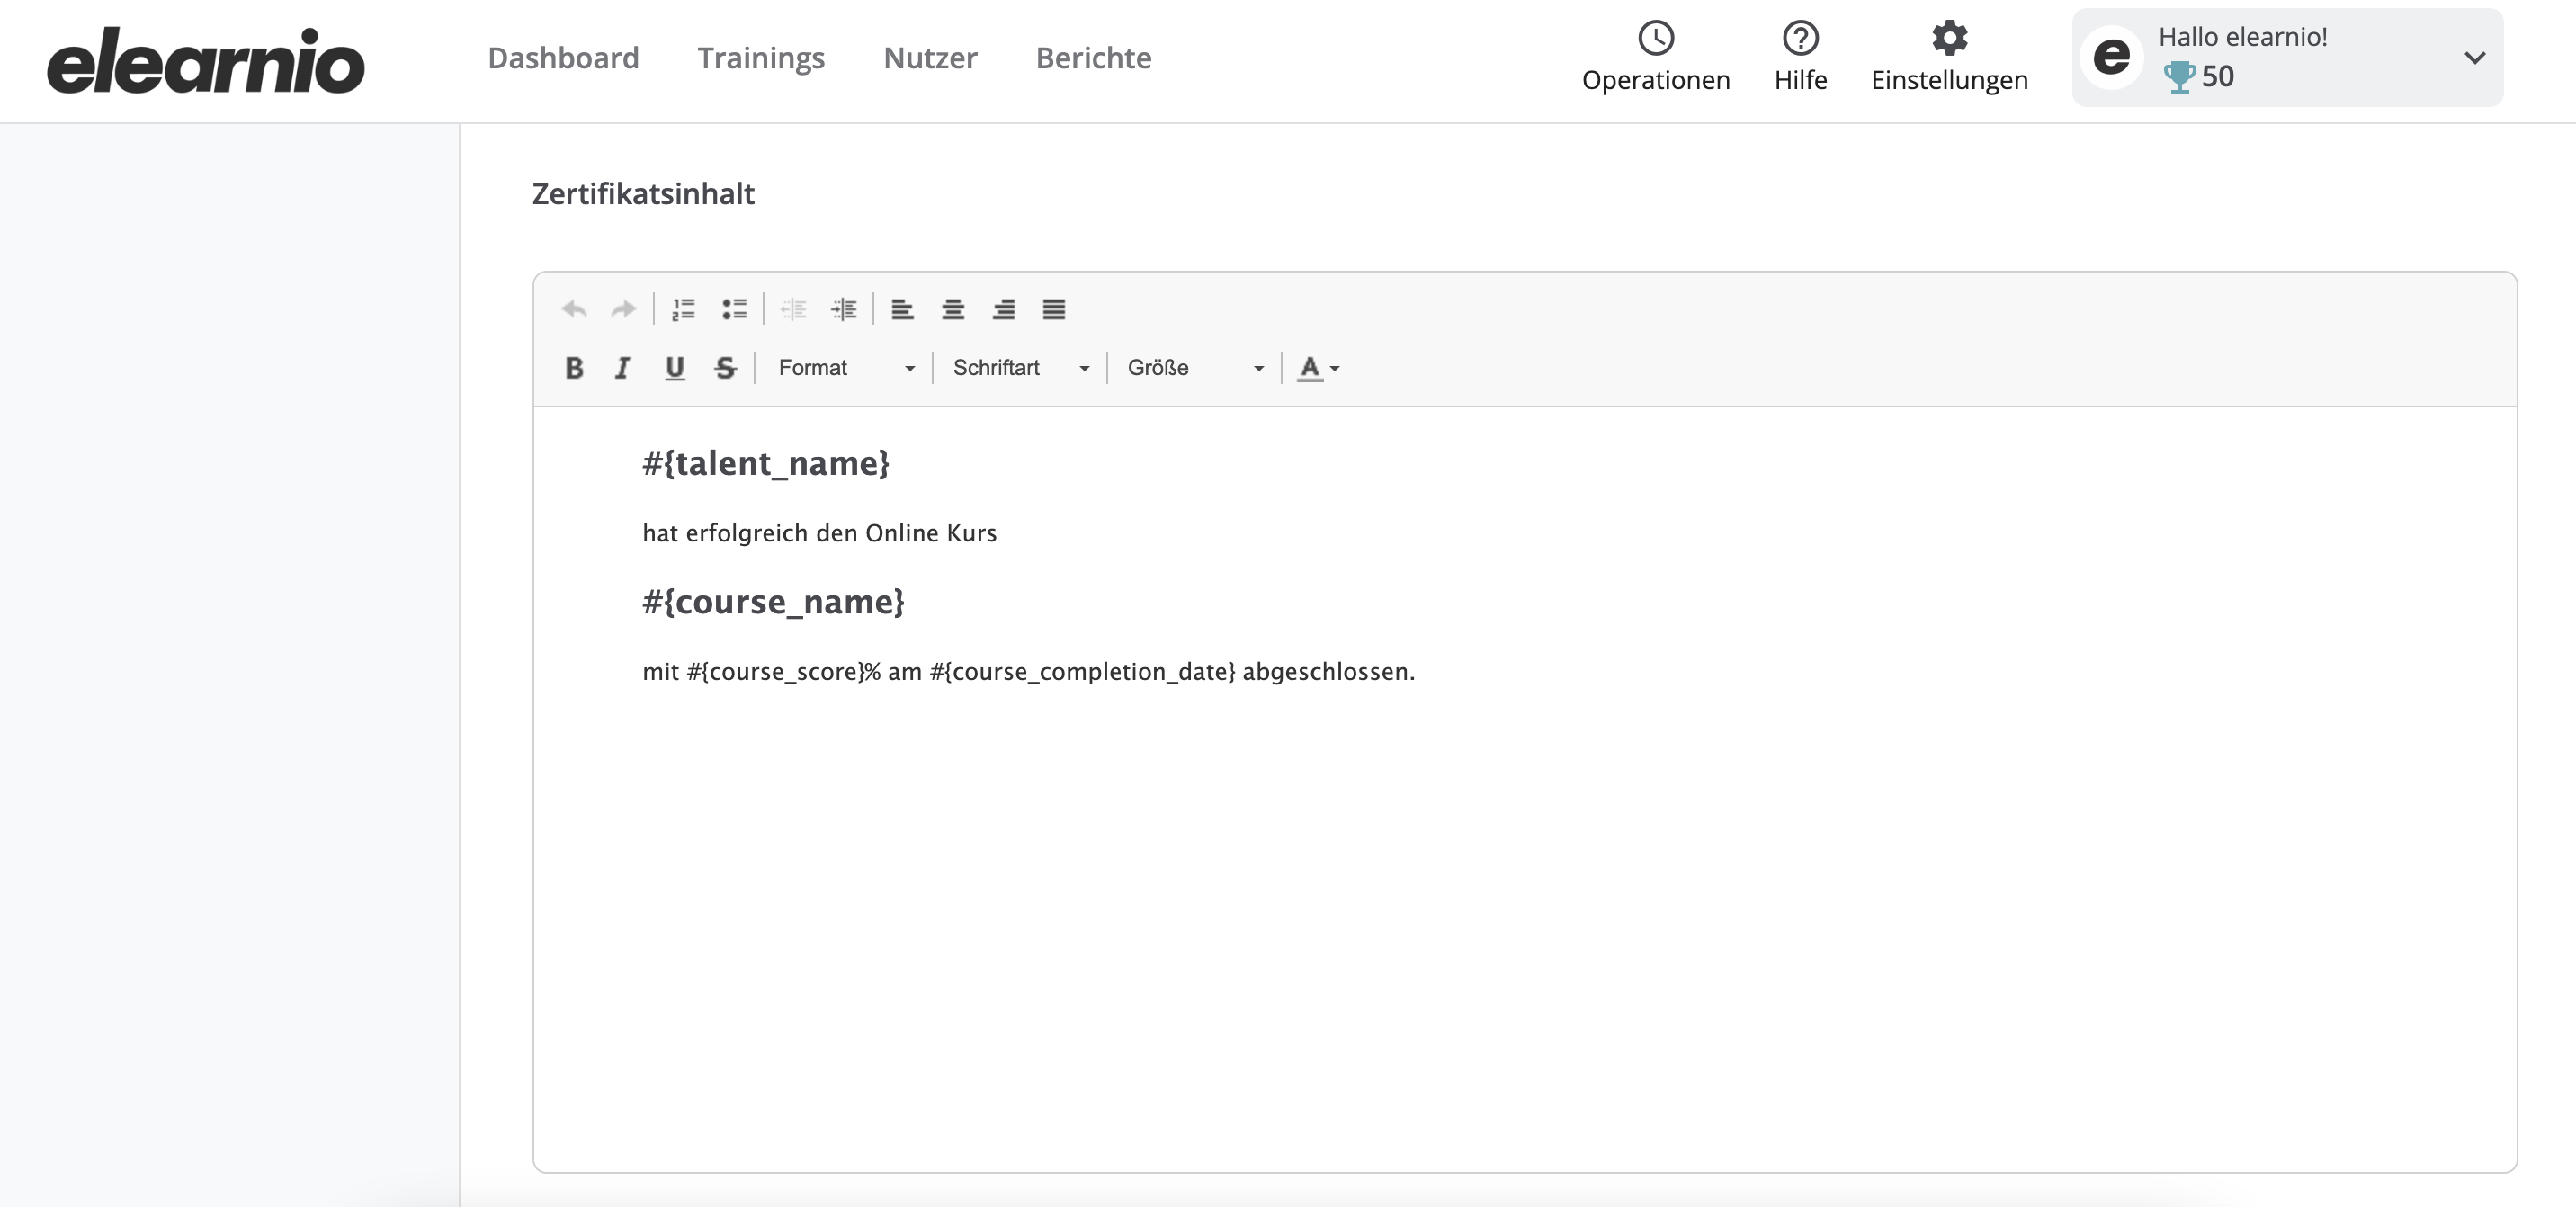This screenshot has height=1207, width=2576.
Task: Toggle bold formatting
Action: (x=574, y=368)
